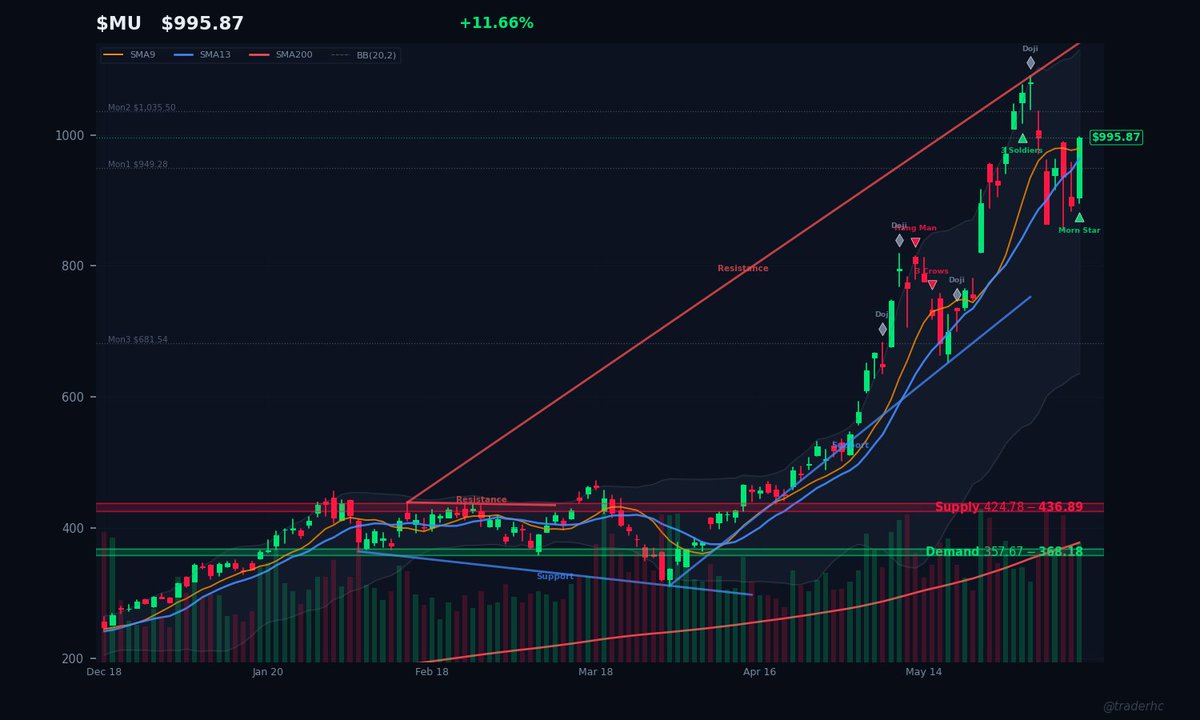The height and width of the screenshot is (720, 1200).
Task: Click the red 3 Crows triangle marker
Action: pyautogui.click(x=932, y=285)
